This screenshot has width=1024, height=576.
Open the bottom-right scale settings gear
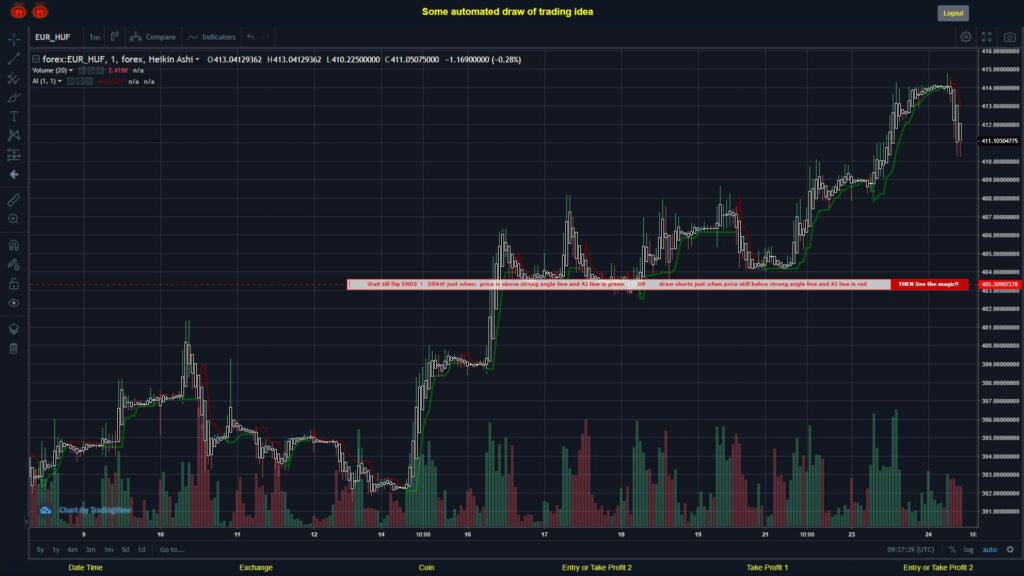tap(1010, 550)
